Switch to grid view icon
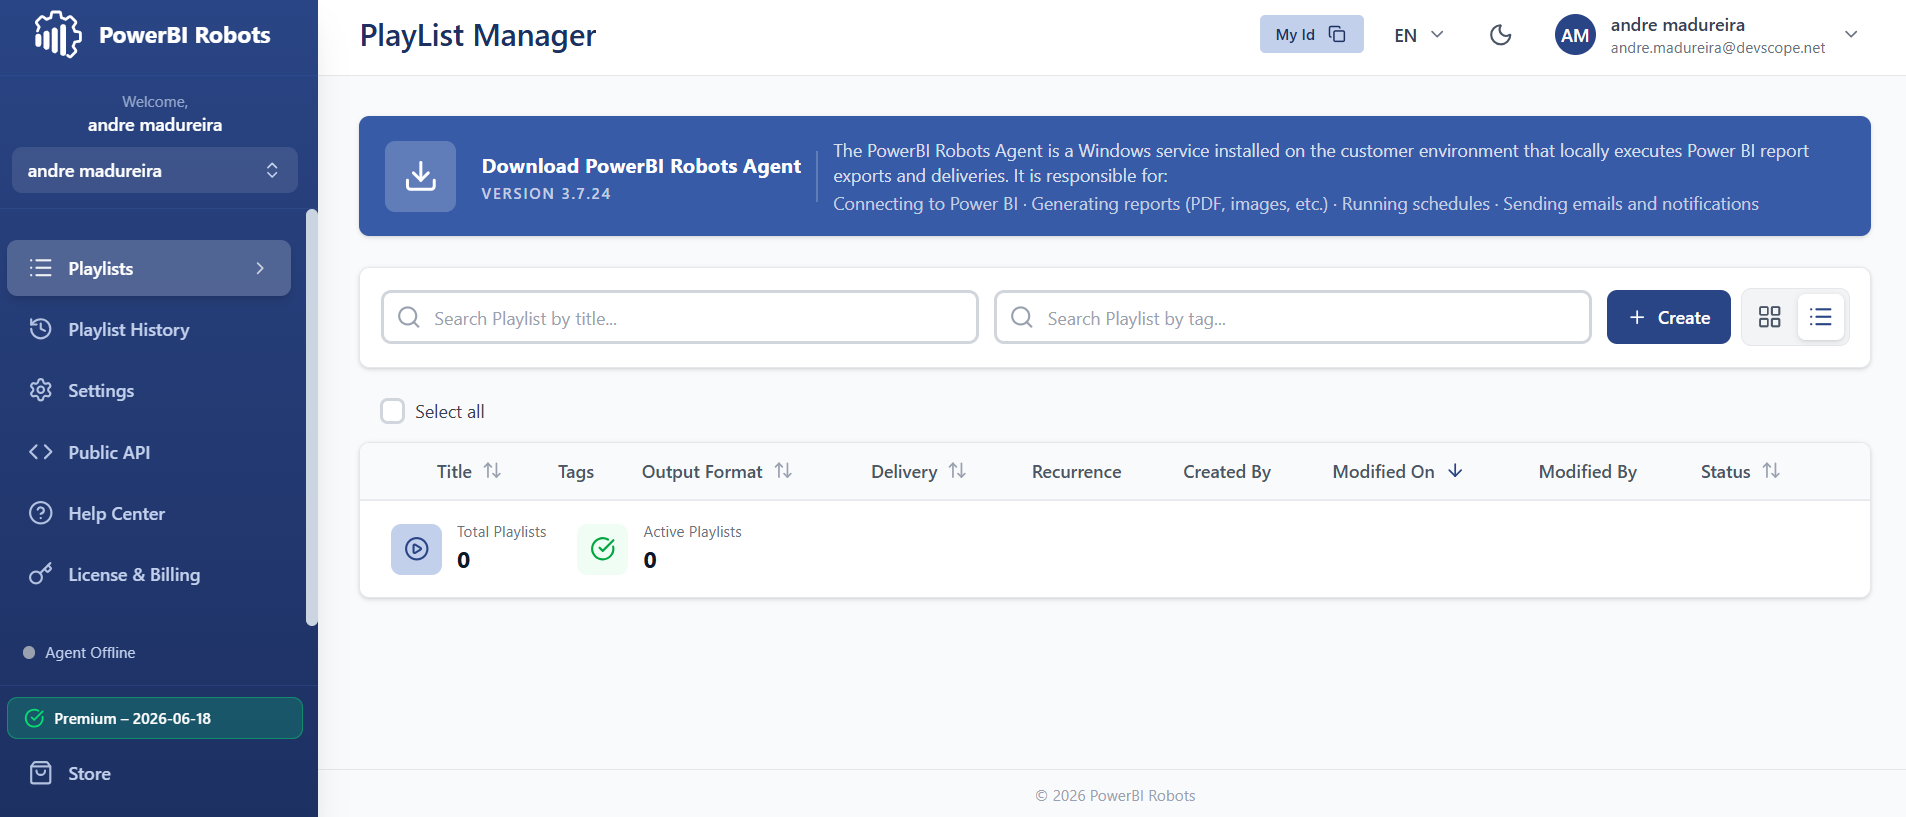The image size is (1906, 817). coord(1769,317)
